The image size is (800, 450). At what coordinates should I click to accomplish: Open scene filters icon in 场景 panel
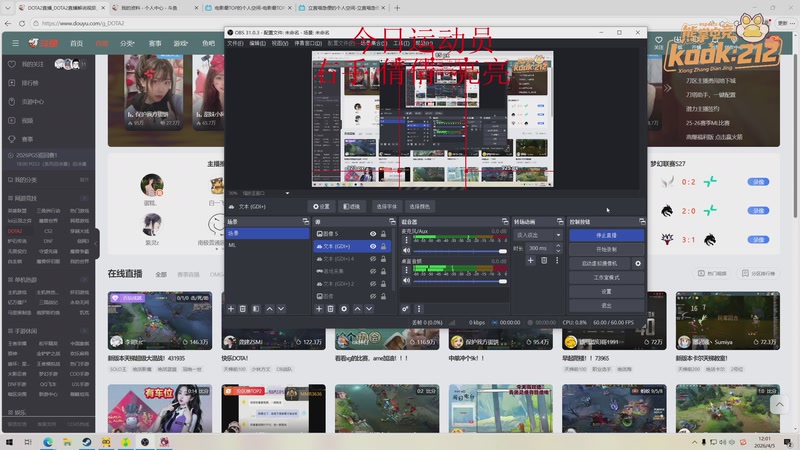click(256, 309)
